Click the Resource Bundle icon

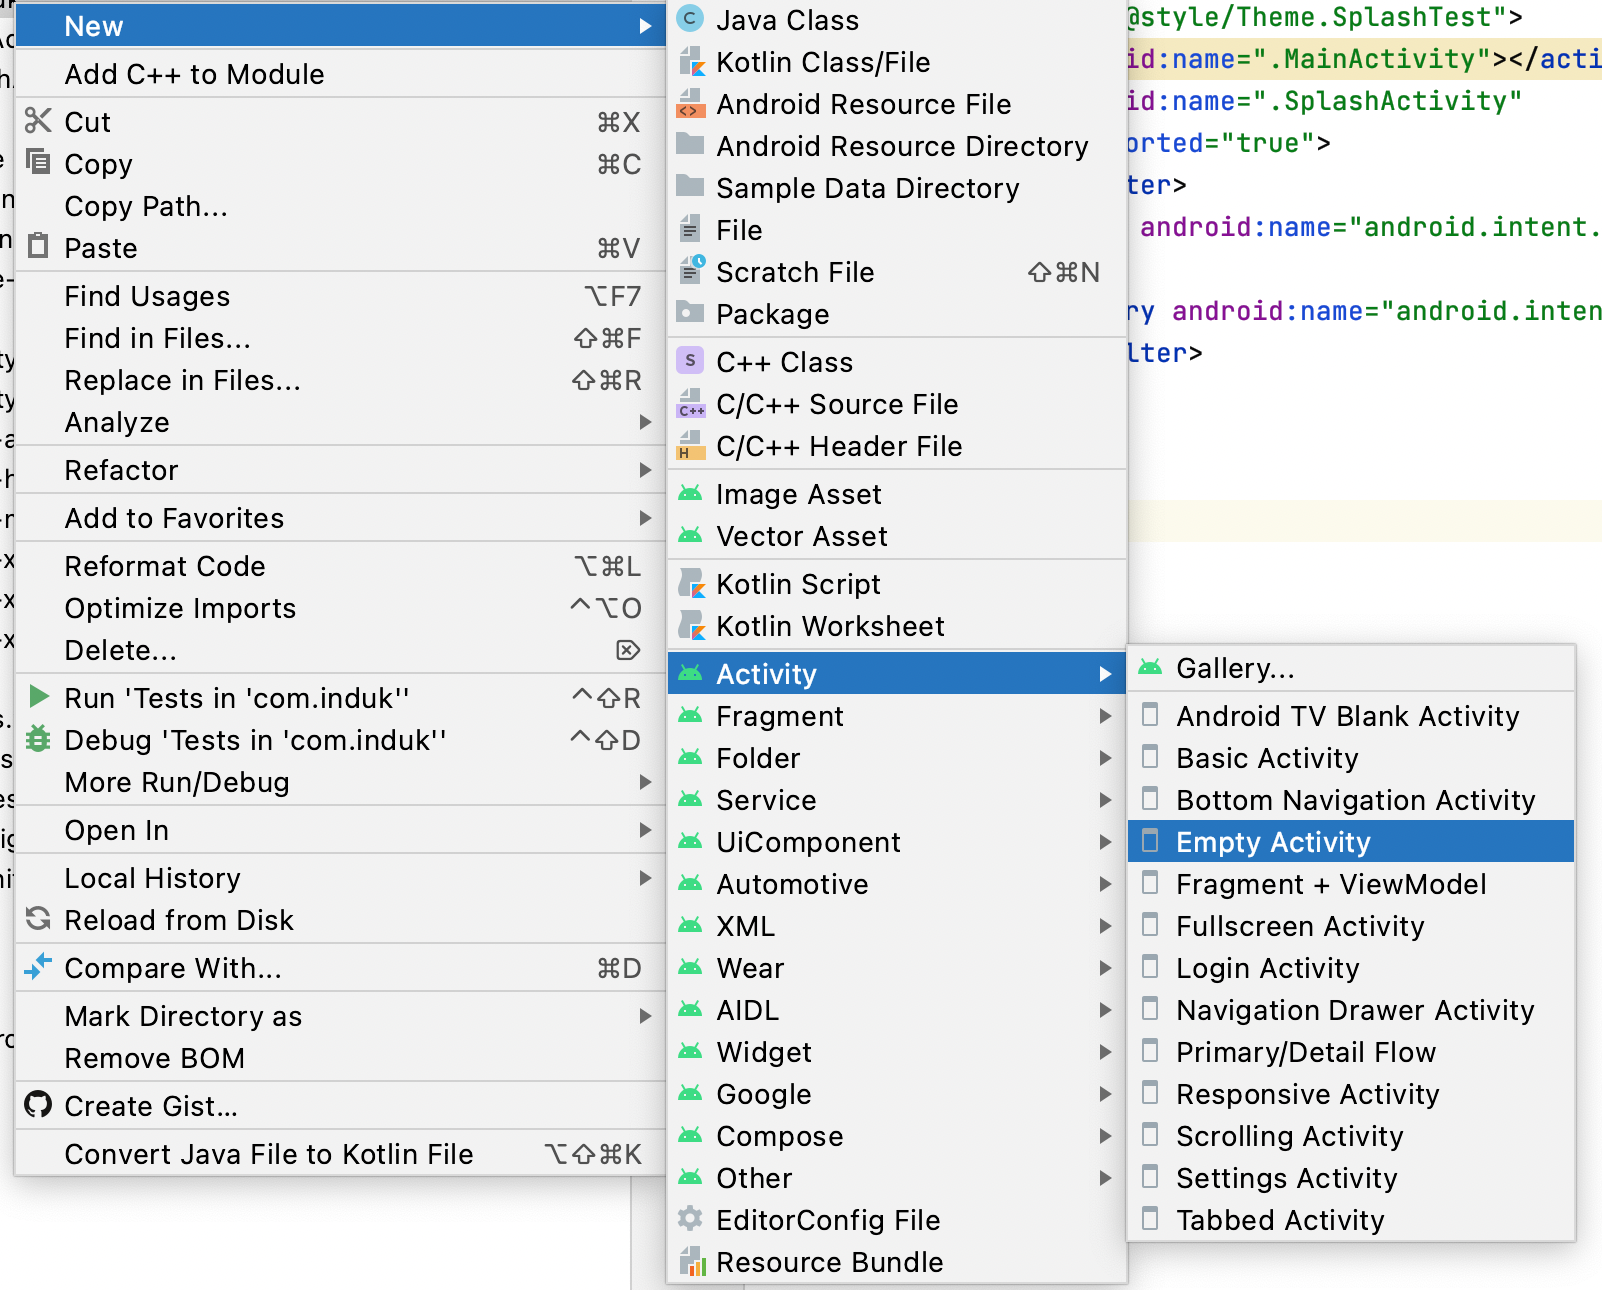coord(690,1261)
